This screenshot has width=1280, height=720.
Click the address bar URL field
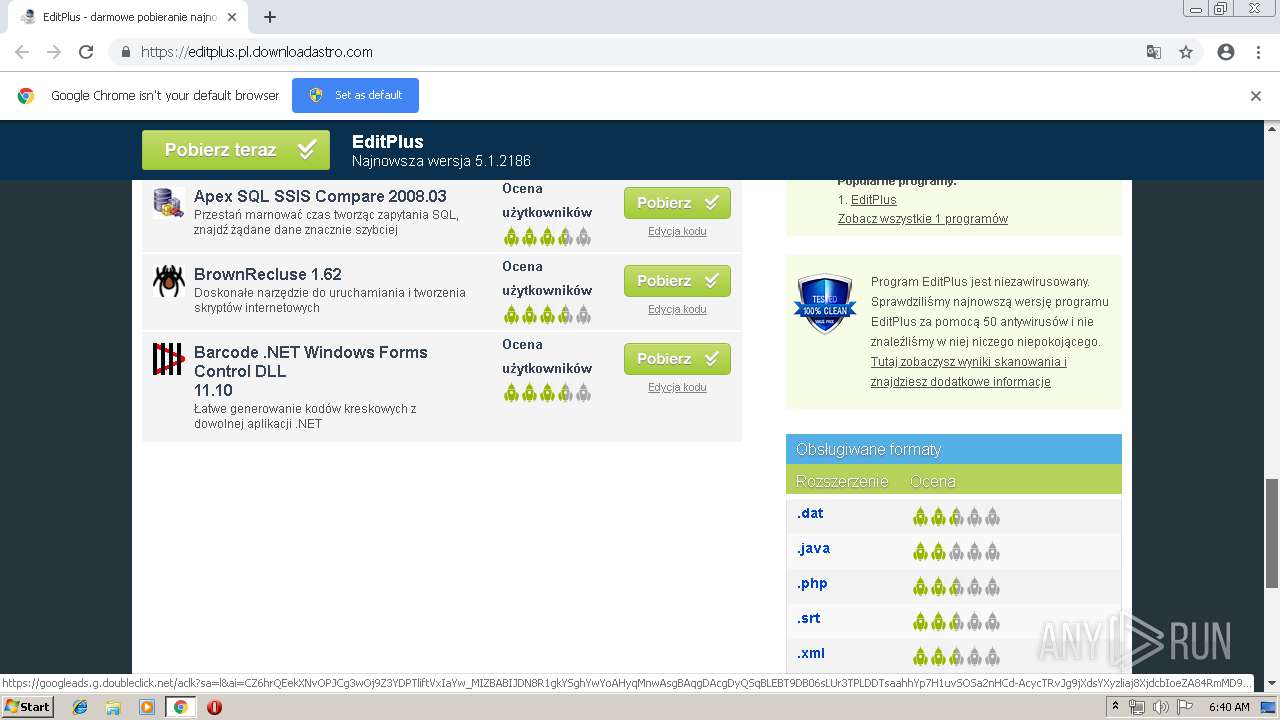coord(640,52)
